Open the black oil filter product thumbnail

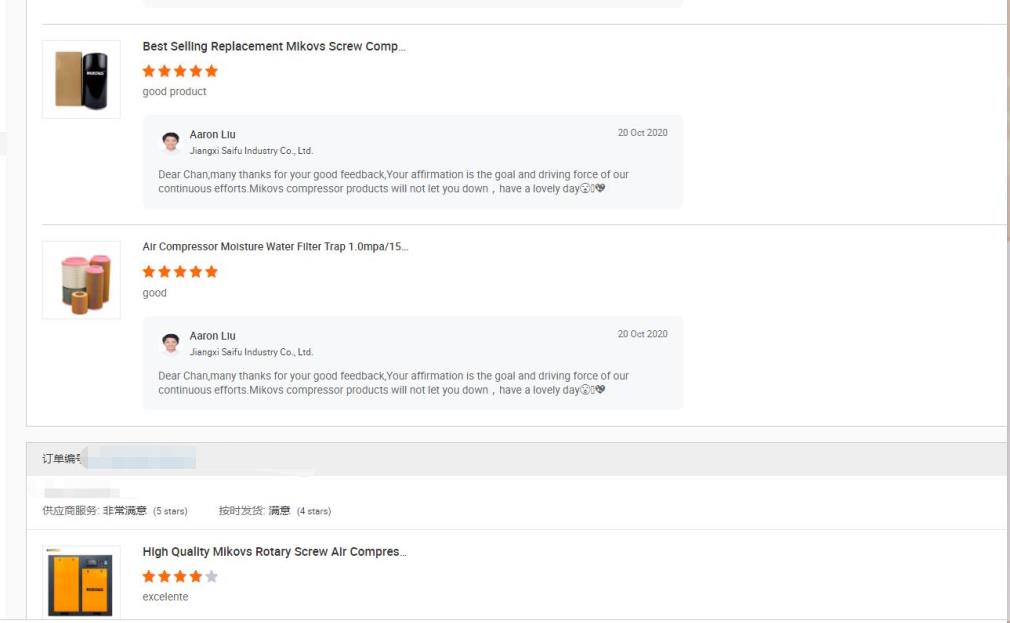pyautogui.click(x=81, y=80)
